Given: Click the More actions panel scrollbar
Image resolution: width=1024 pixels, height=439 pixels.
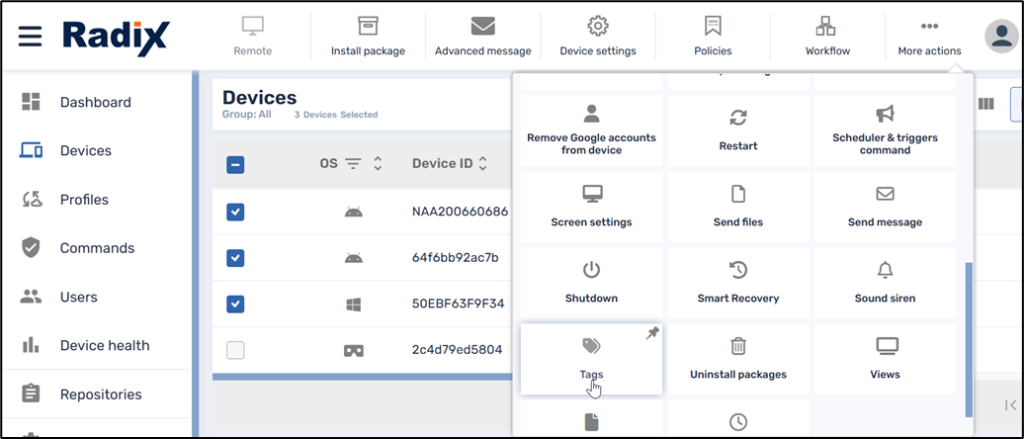Looking at the screenshot, I should [967, 338].
